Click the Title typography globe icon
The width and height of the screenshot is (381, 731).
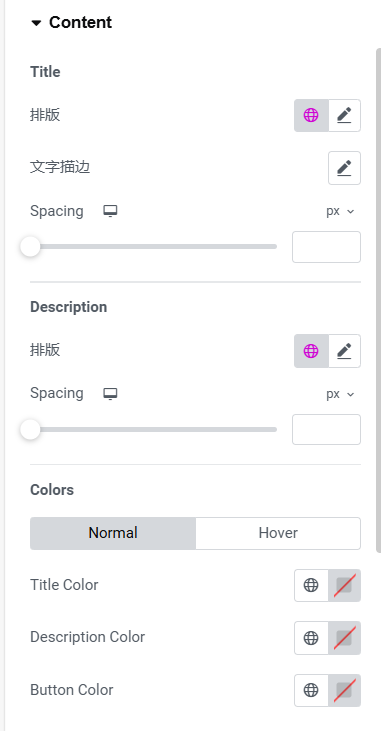coord(311,115)
